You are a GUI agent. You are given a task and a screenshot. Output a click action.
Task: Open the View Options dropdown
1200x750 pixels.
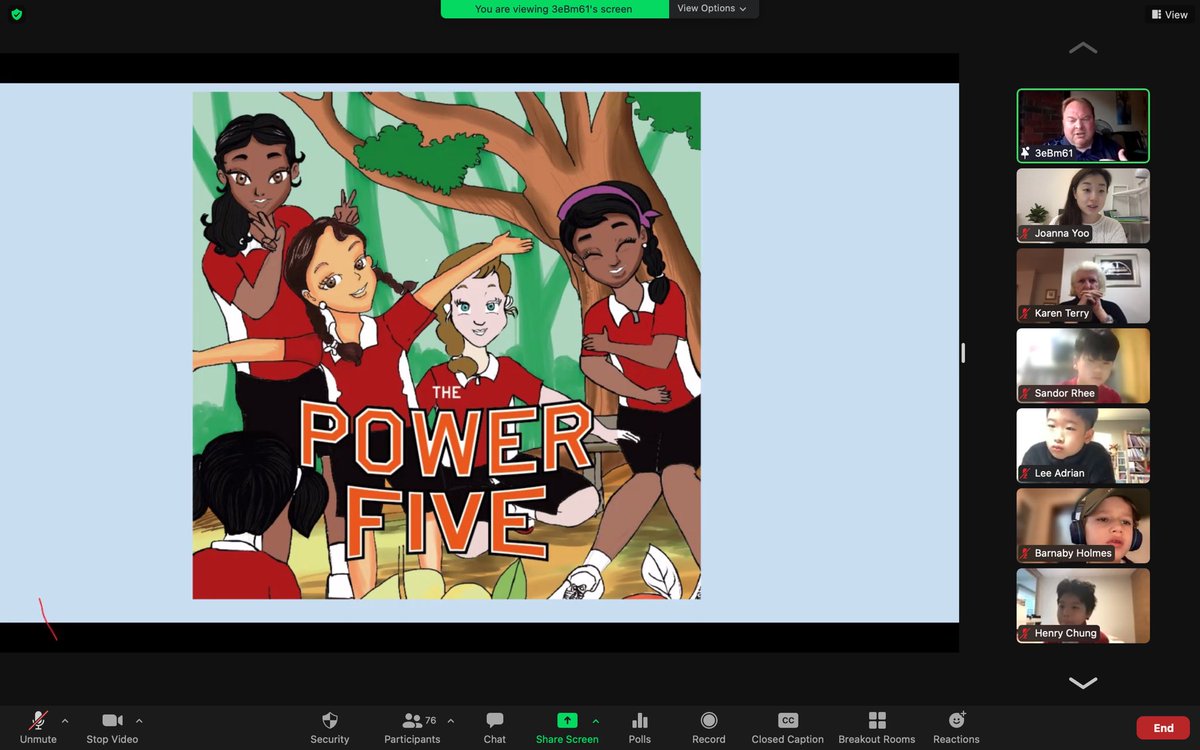click(712, 8)
